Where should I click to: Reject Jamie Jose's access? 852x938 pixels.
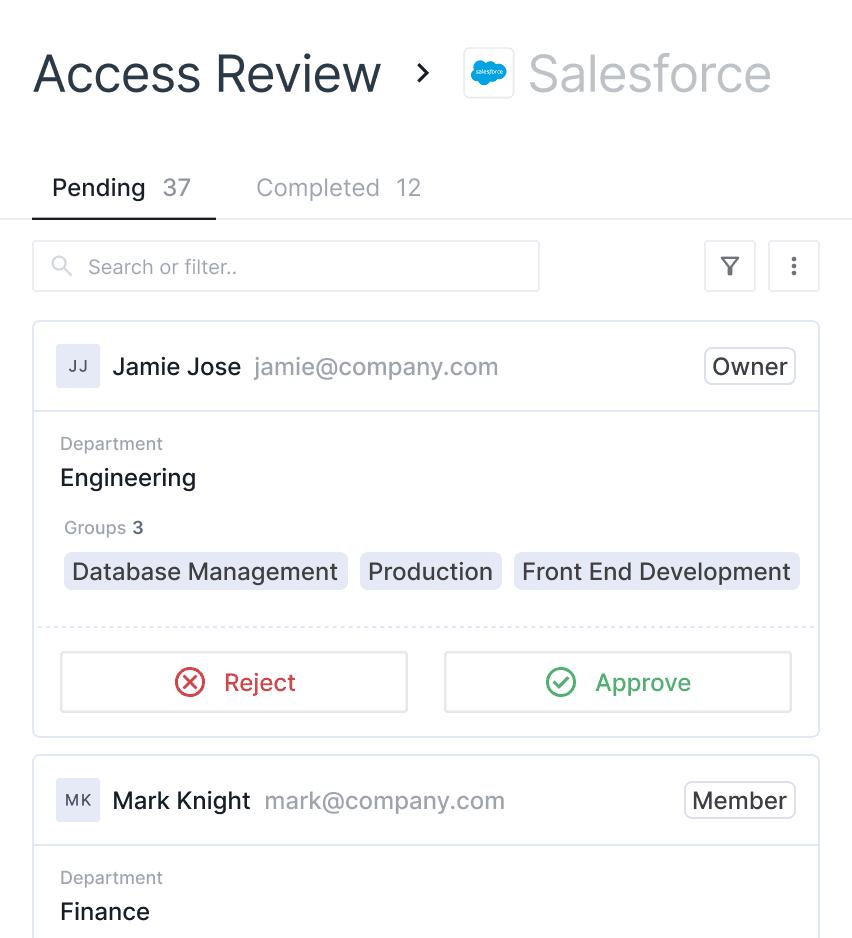tap(234, 682)
